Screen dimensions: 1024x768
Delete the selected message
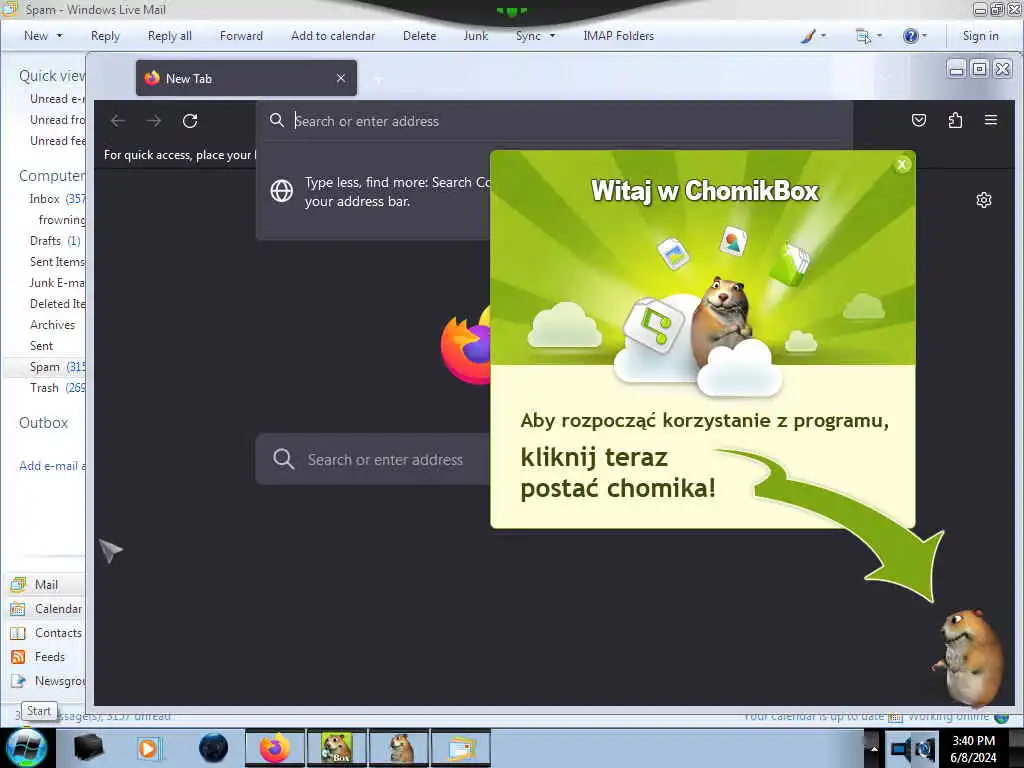point(419,36)
